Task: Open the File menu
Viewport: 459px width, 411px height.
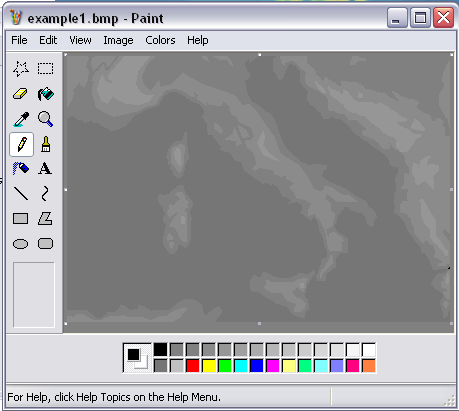Action: coord(19,40)
